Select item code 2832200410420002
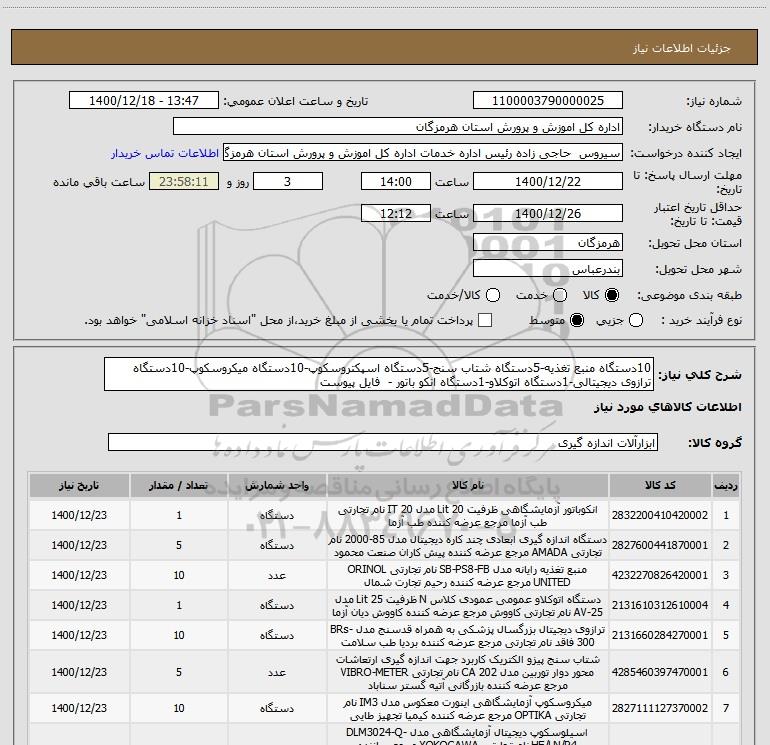 pos(660,515)
